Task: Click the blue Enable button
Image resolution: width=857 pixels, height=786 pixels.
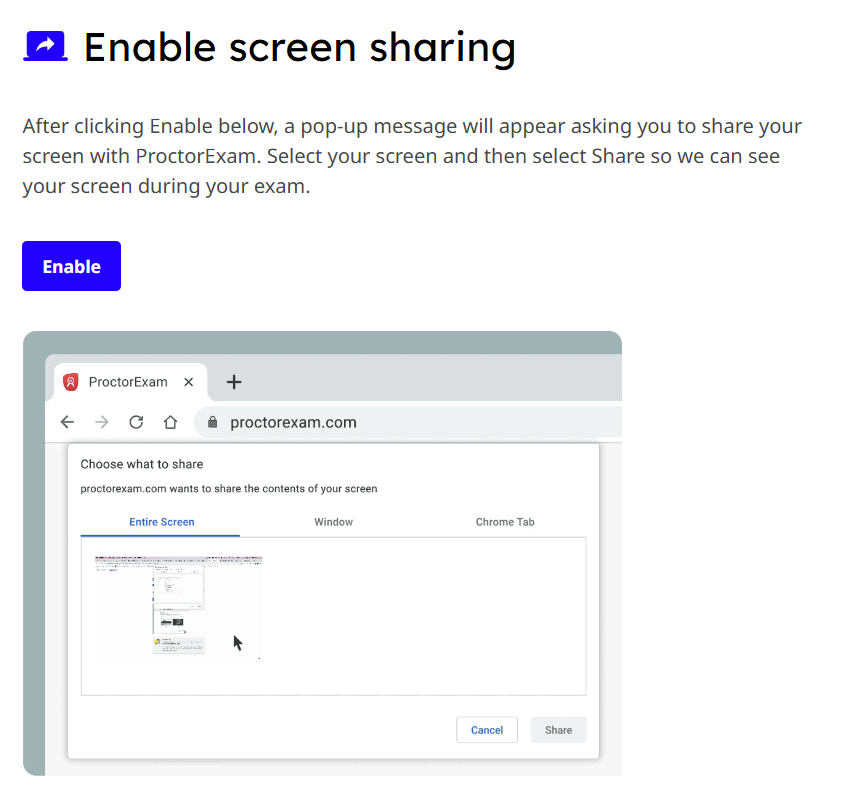Action: (71, 266)
